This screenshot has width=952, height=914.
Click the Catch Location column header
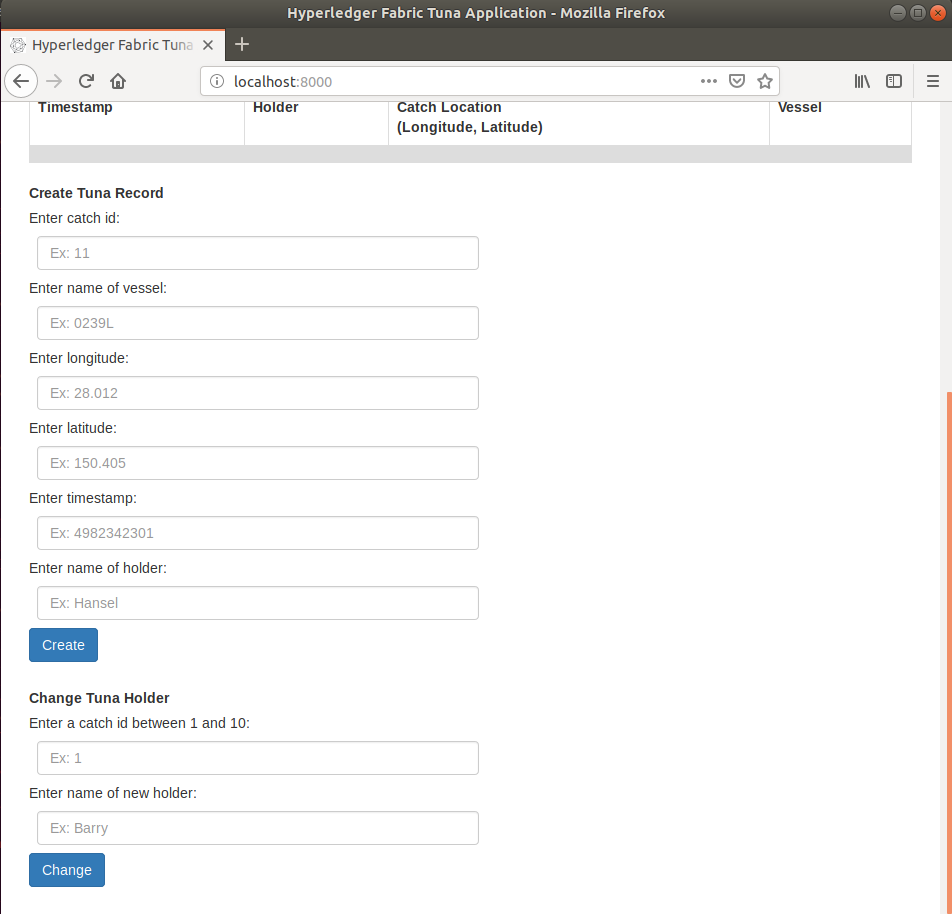(x=470, y=117)
